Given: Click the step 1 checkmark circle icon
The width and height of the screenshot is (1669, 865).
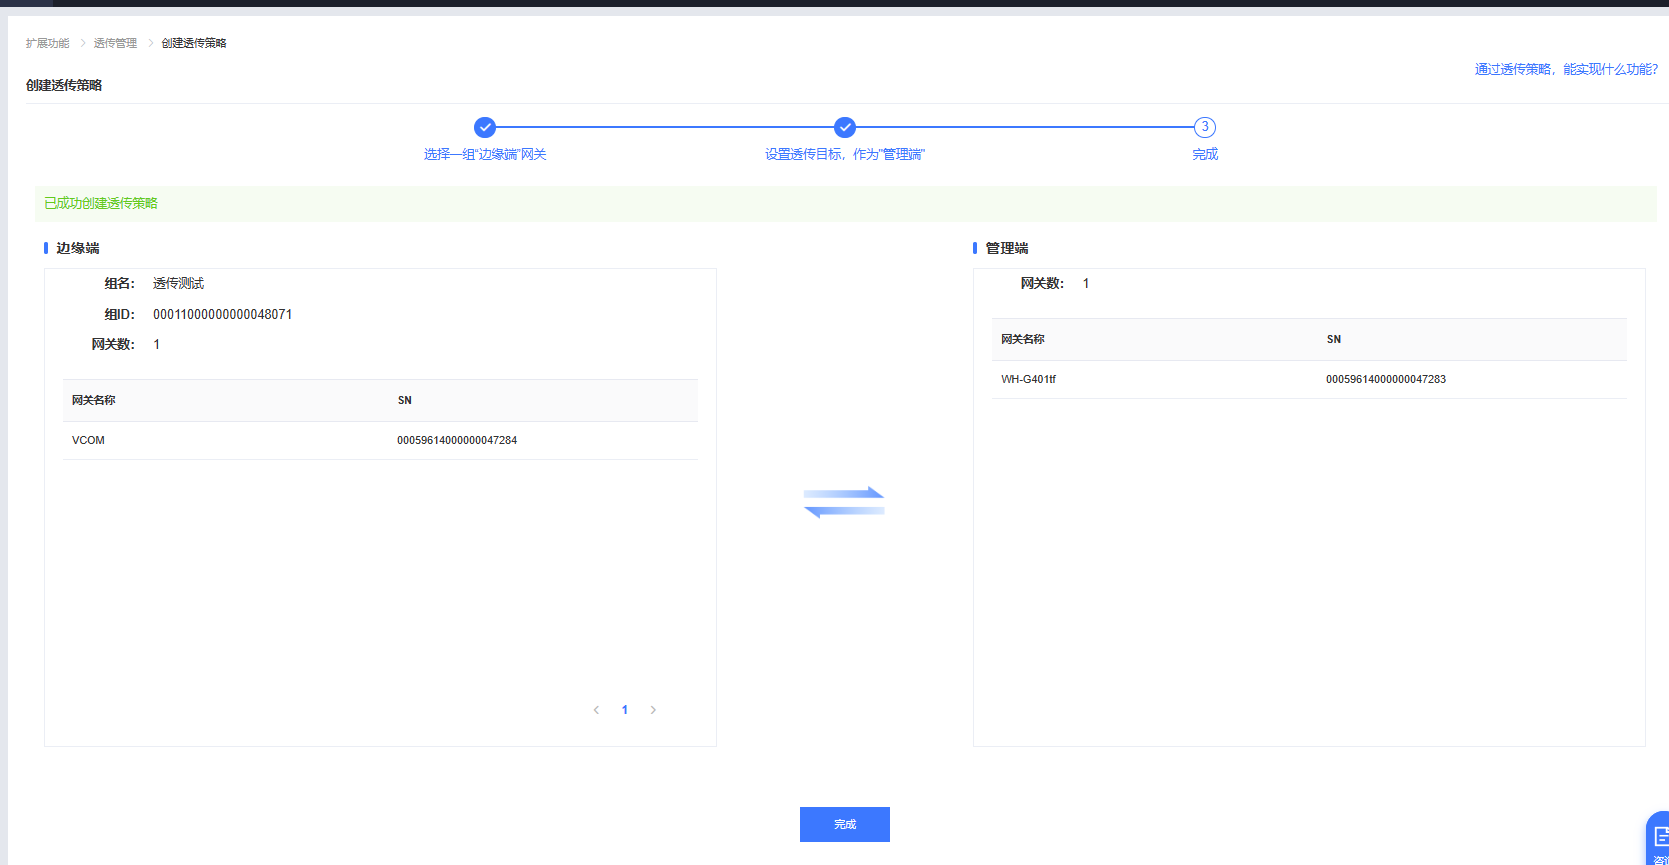Looking at the screenshot, I should [x=485, y=127].
